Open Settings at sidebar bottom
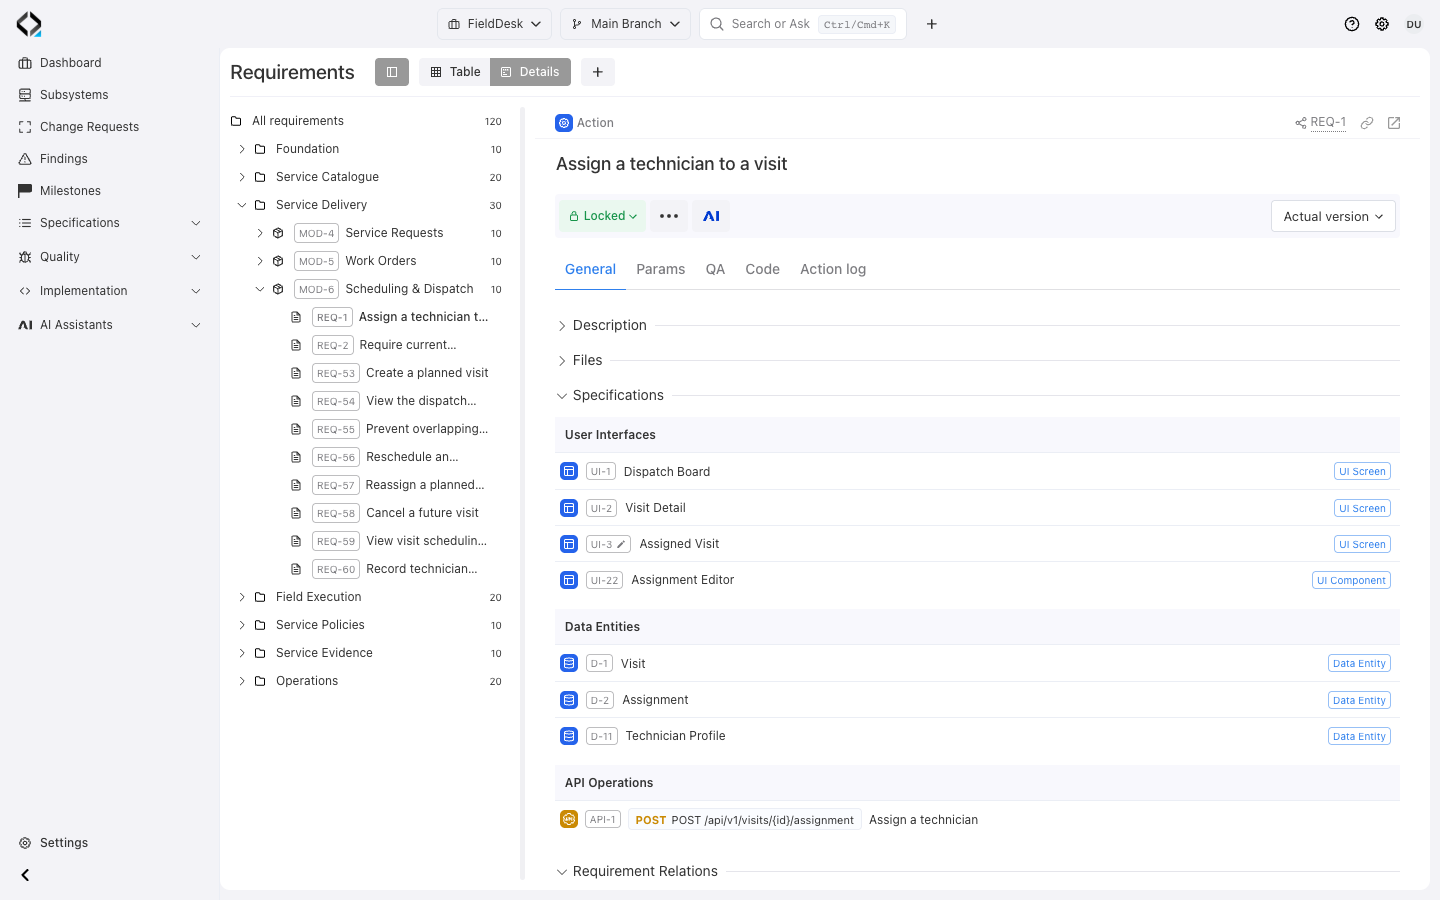This screenshot has height=900, width=1440. [64, 843]
